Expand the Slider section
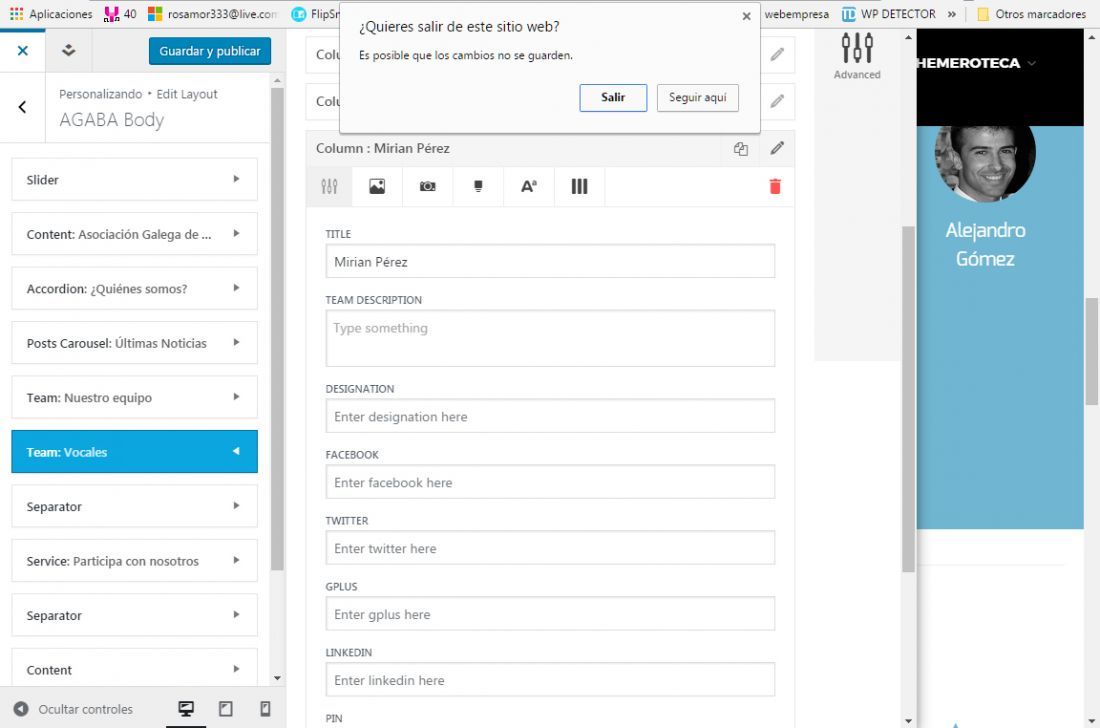1100x728 pixels. 135,180
